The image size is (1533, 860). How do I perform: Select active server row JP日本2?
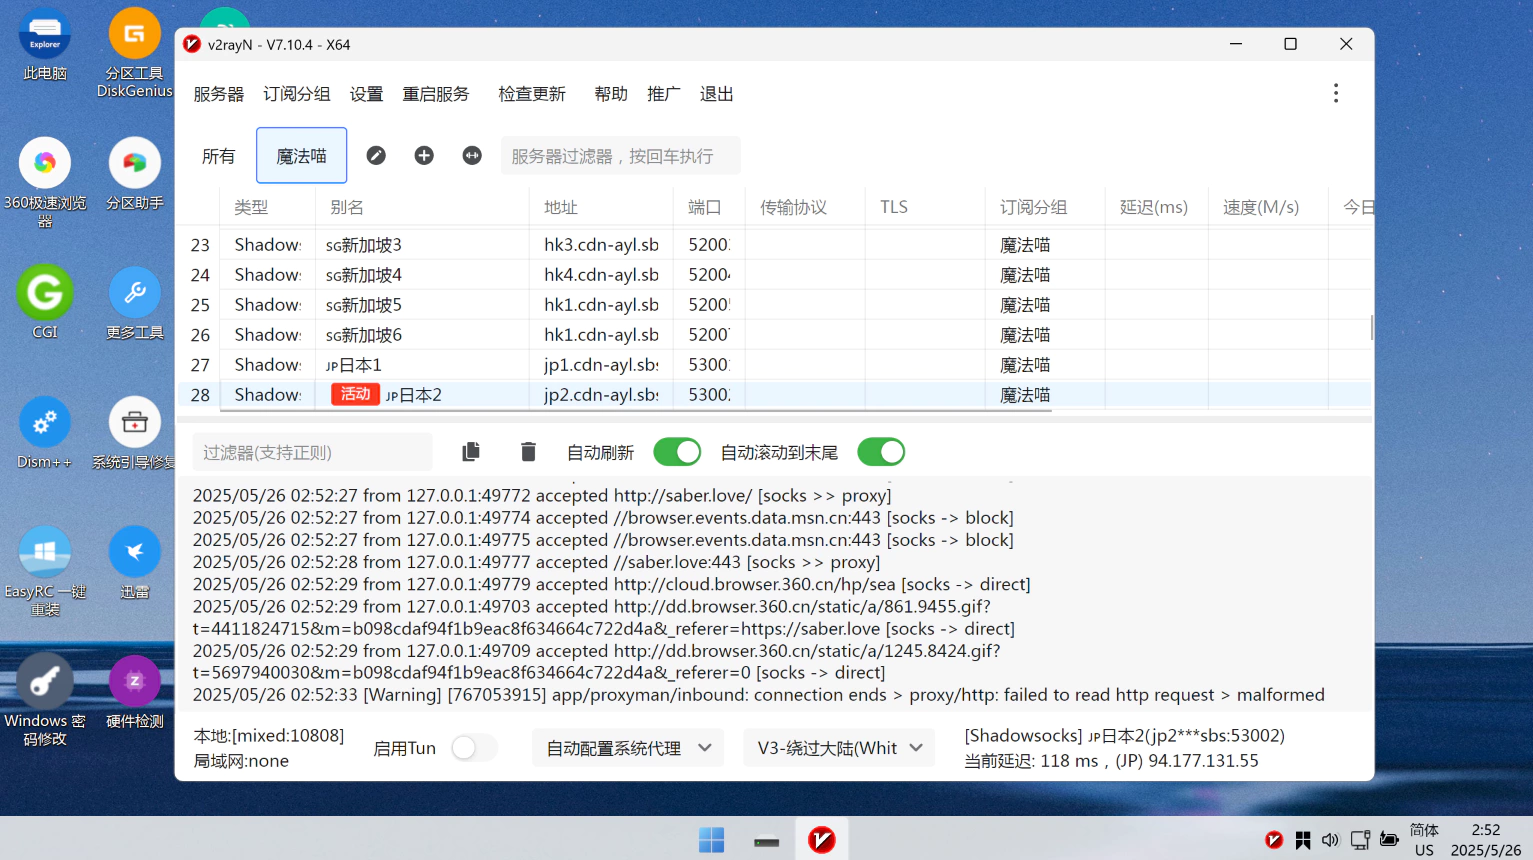[774, 395]
